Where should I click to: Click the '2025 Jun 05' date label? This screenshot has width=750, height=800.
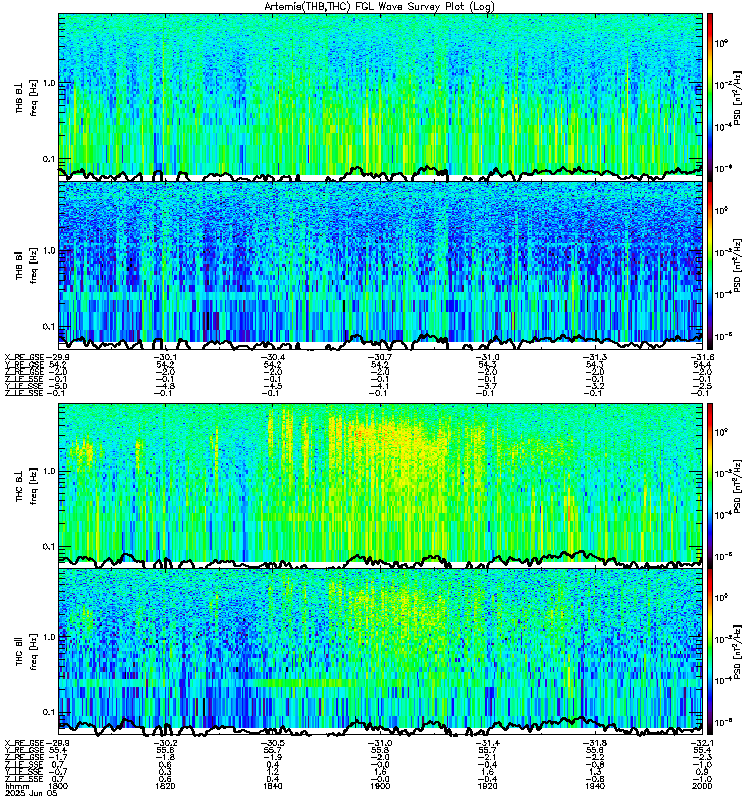pos(31,793)
